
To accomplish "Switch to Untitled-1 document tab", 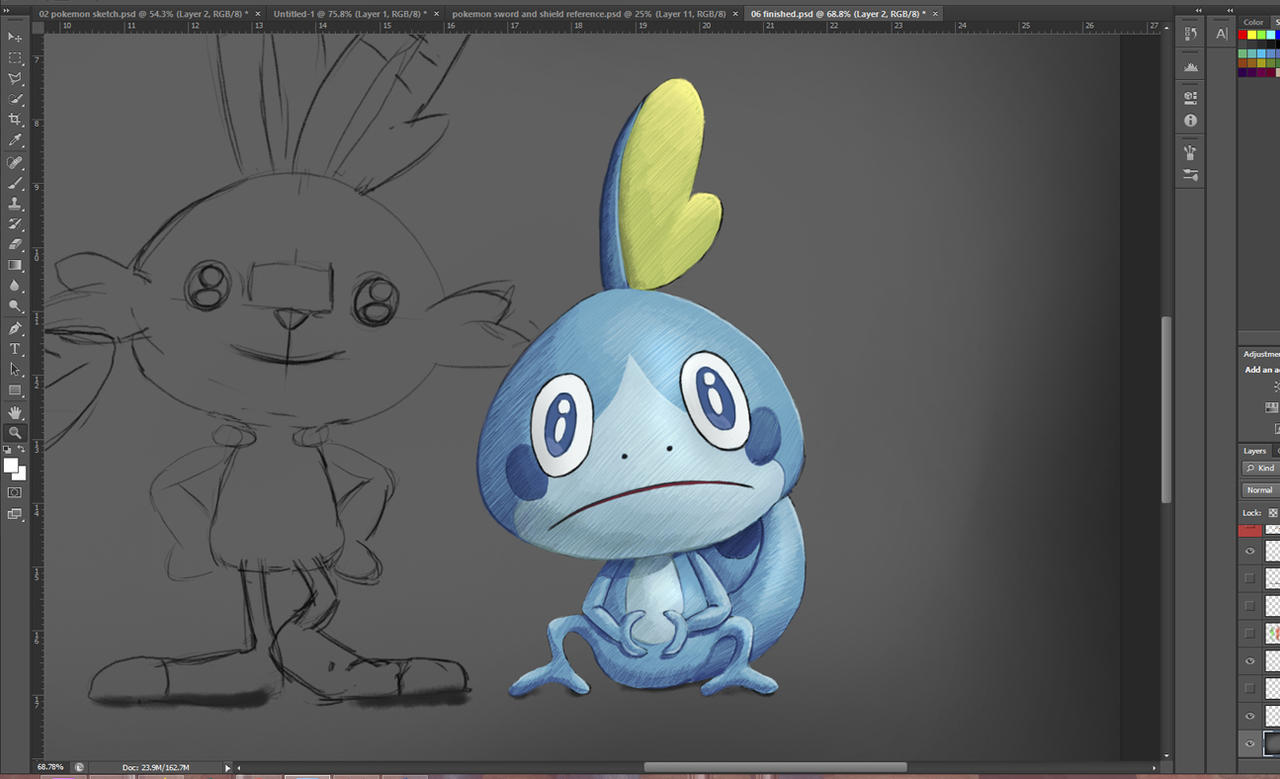I will pyautogui.click(x=350, y=14).
